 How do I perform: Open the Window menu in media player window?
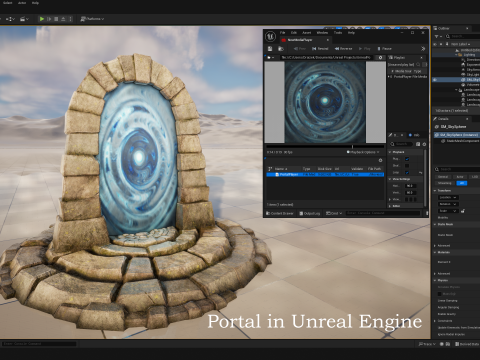322,33
